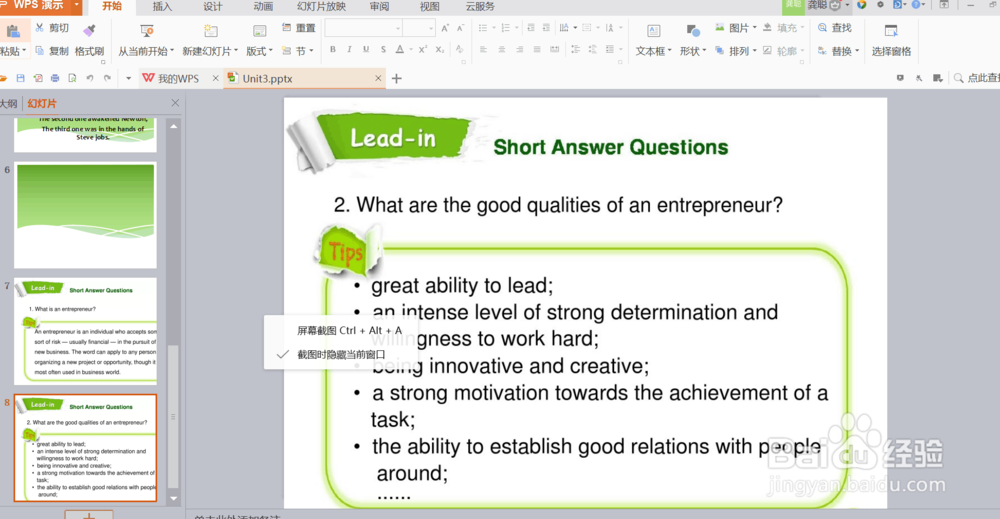Screen dimensions: 1000x519
Task: Click the help question mark icon
Action: 916,5
